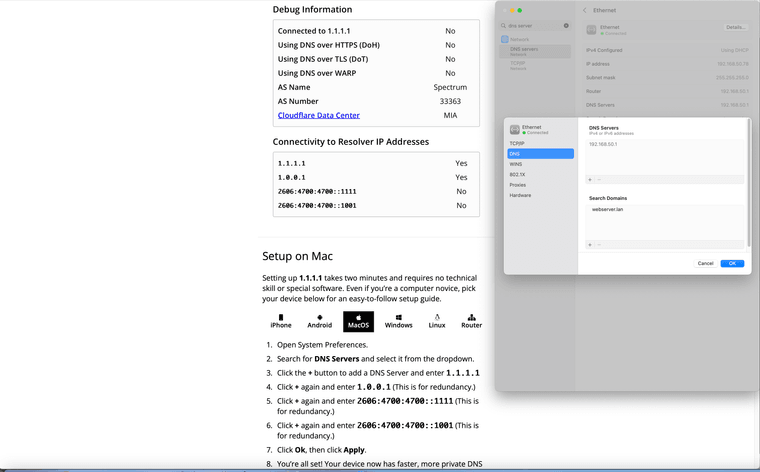
Task: Click 2606:4700:4700::1111 in the Connectivity table
Action: (x=317, y=191)
